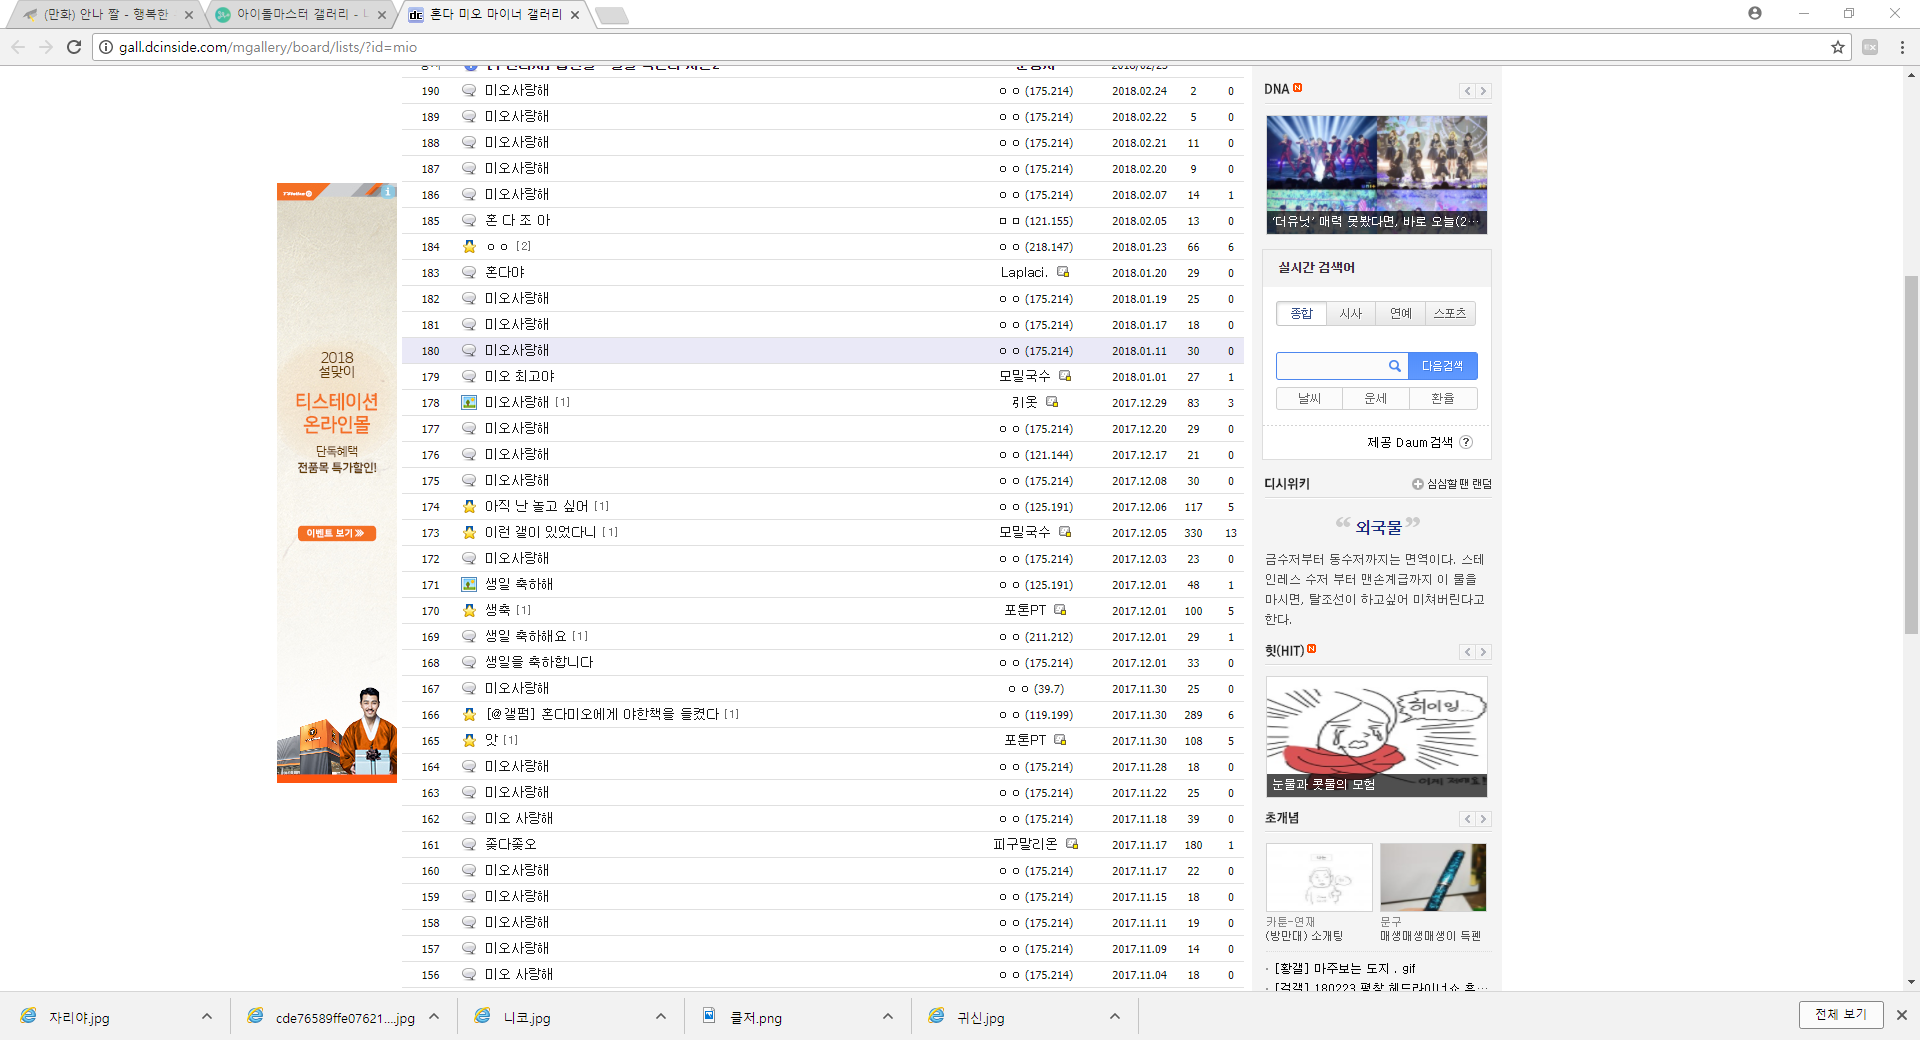Screen dimensions: 1920x1040
Task: Expand options for 자리야.jpg download
Action: pyautogui.click(x=207, y=1017)
